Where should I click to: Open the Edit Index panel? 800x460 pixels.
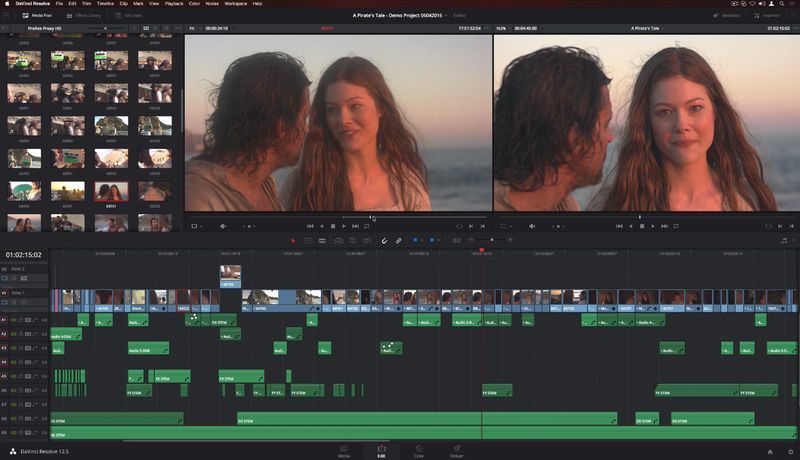pos(129,15)
